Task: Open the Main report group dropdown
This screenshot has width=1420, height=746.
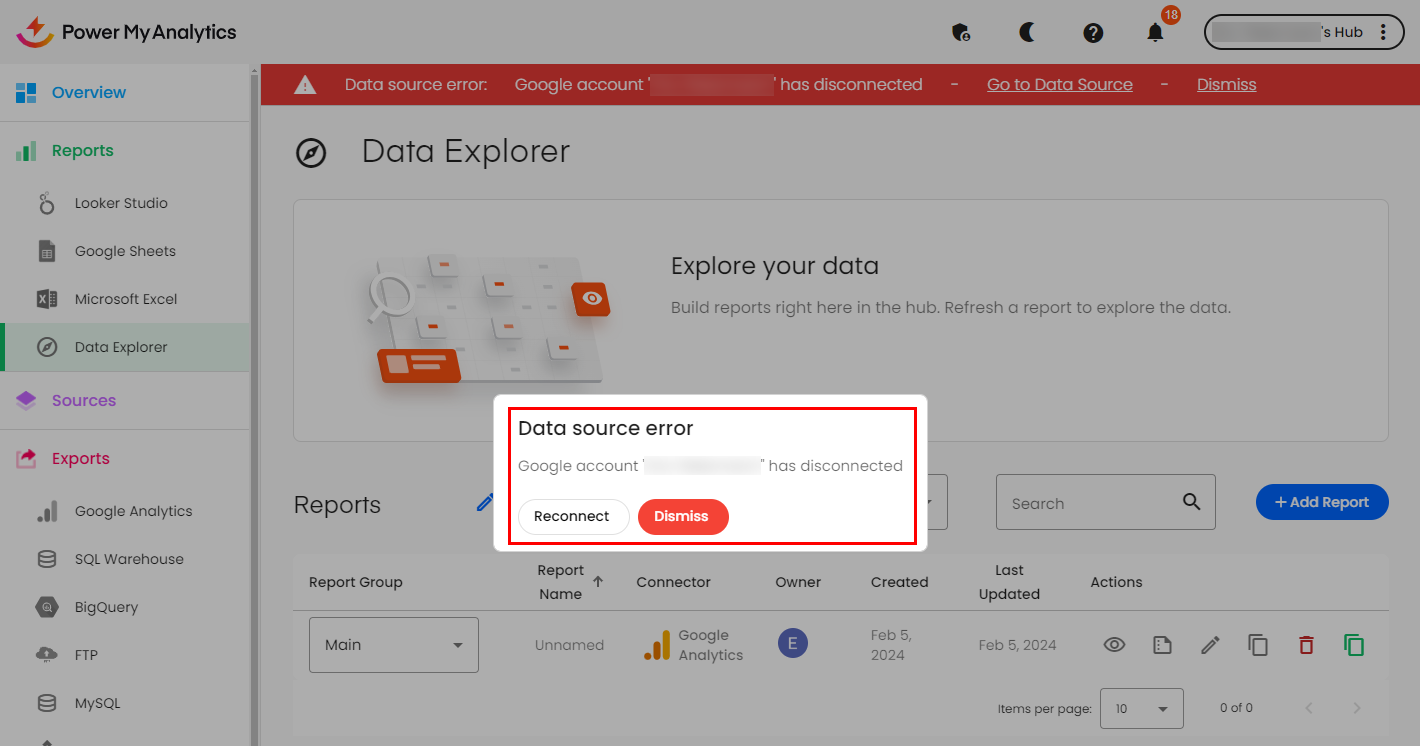Action: [x=393, y=645]
